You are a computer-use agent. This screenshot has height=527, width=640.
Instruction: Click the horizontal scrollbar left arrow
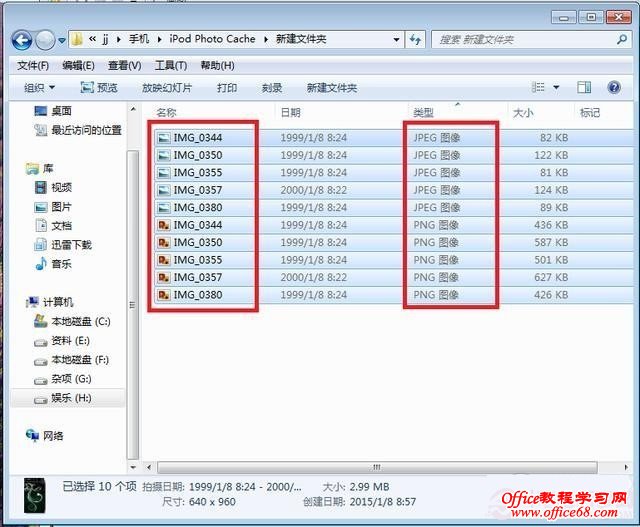pyautogui.click(x=149, y=467)
